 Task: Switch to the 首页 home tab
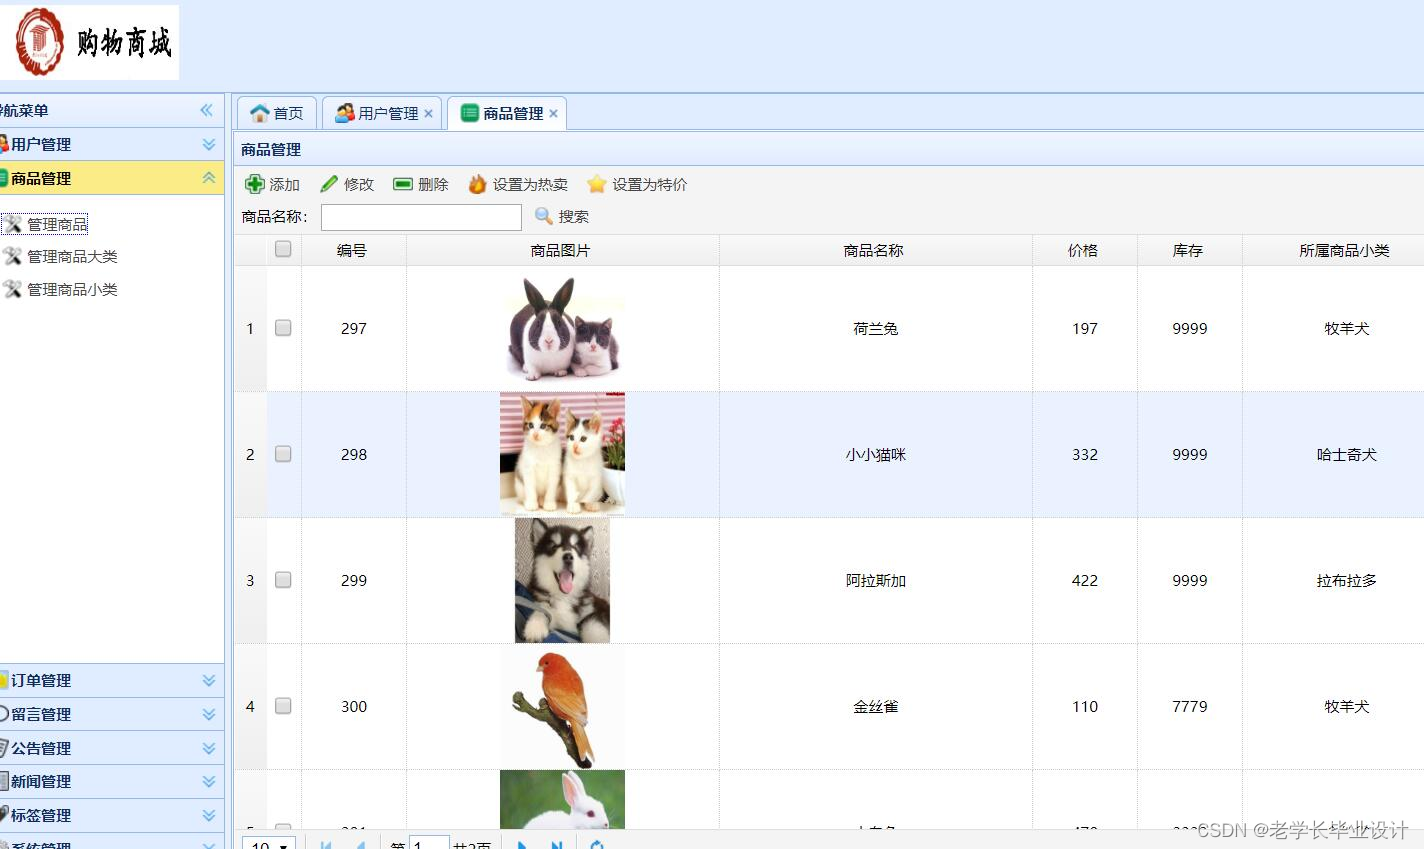click(x=277, y=113)
